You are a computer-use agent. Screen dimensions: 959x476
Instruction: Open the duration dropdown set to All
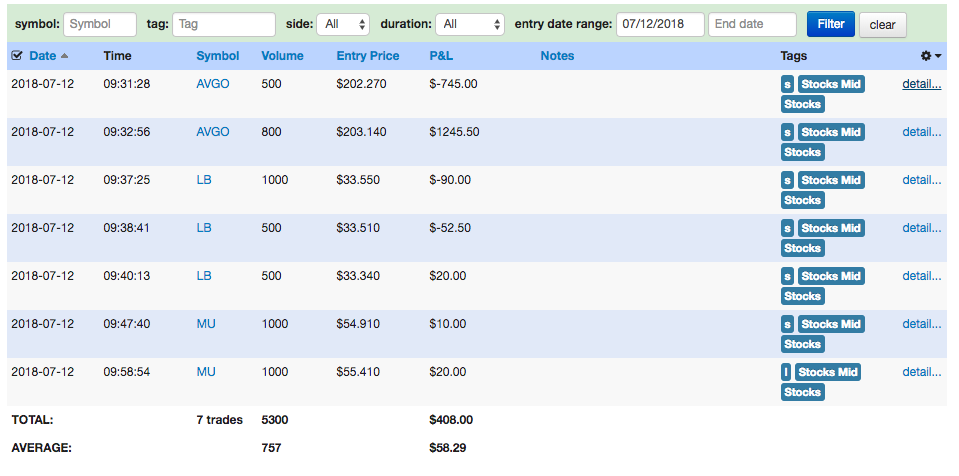470,24
